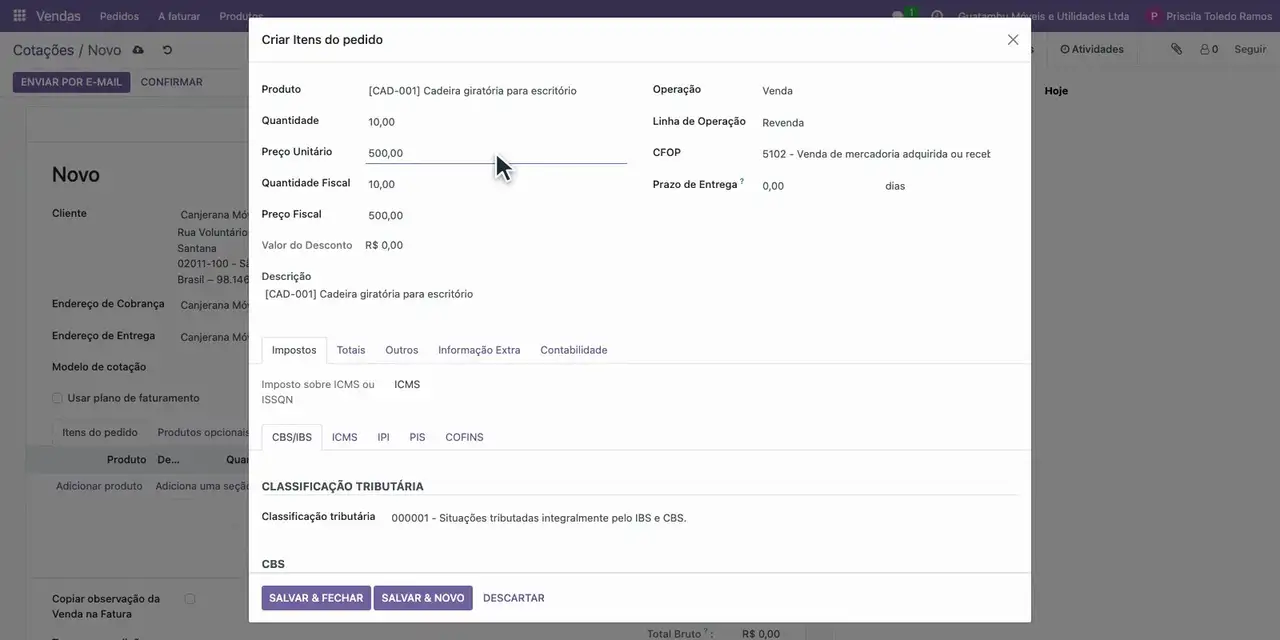This screenshot has width=1280, height=640.
Task: Click the Quantidade field showing 10,00
Action: click(496, 122)
